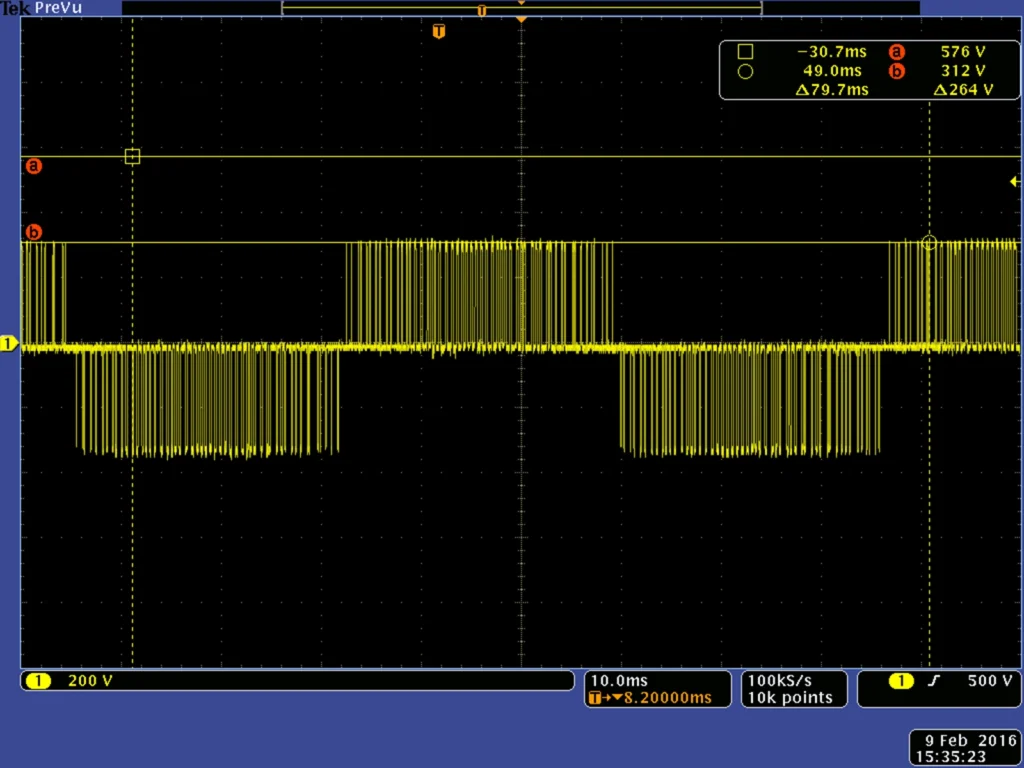Click the circle cursor icon in readout box

[x=744, y=71]
